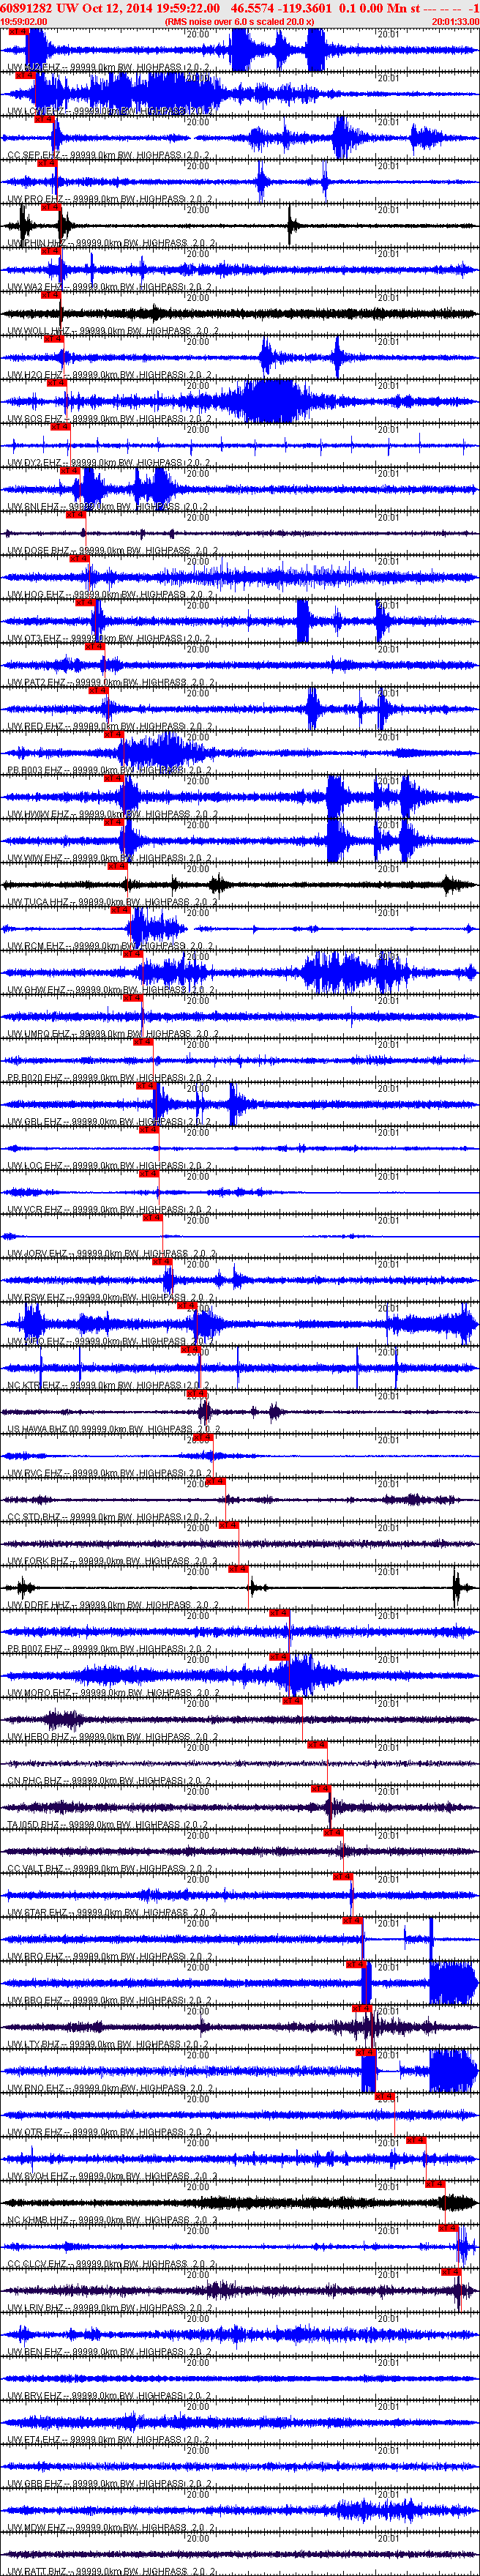The width and height of the screenshot is (480, 2576).
Task: Click the red pick marker on UW MORO trace
Action: 279,1657
